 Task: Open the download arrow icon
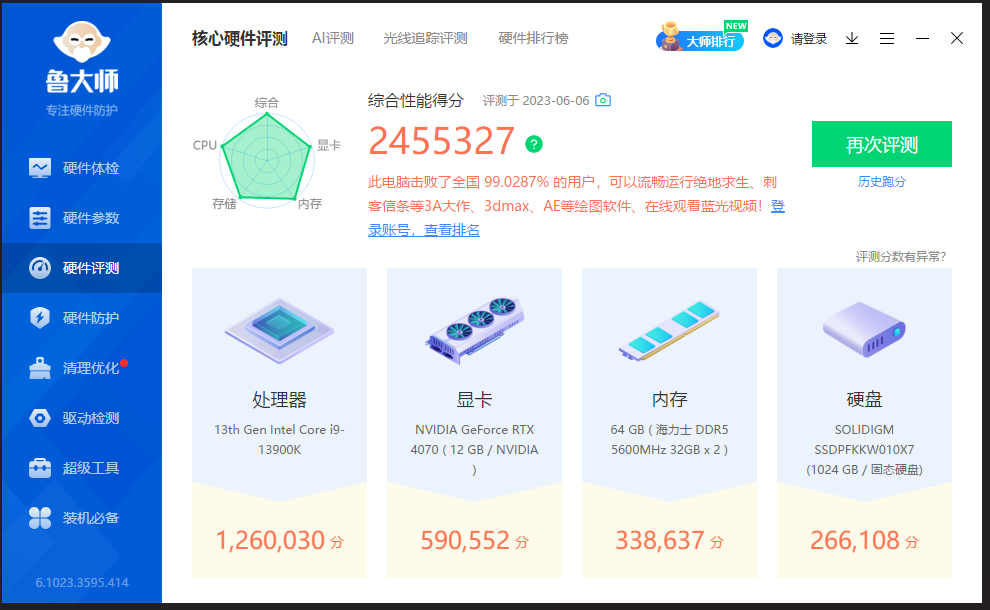click(852, 39)
